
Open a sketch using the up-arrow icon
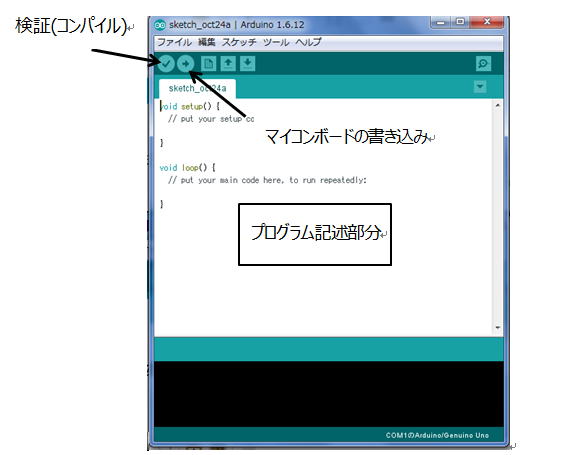coord(228,64)
